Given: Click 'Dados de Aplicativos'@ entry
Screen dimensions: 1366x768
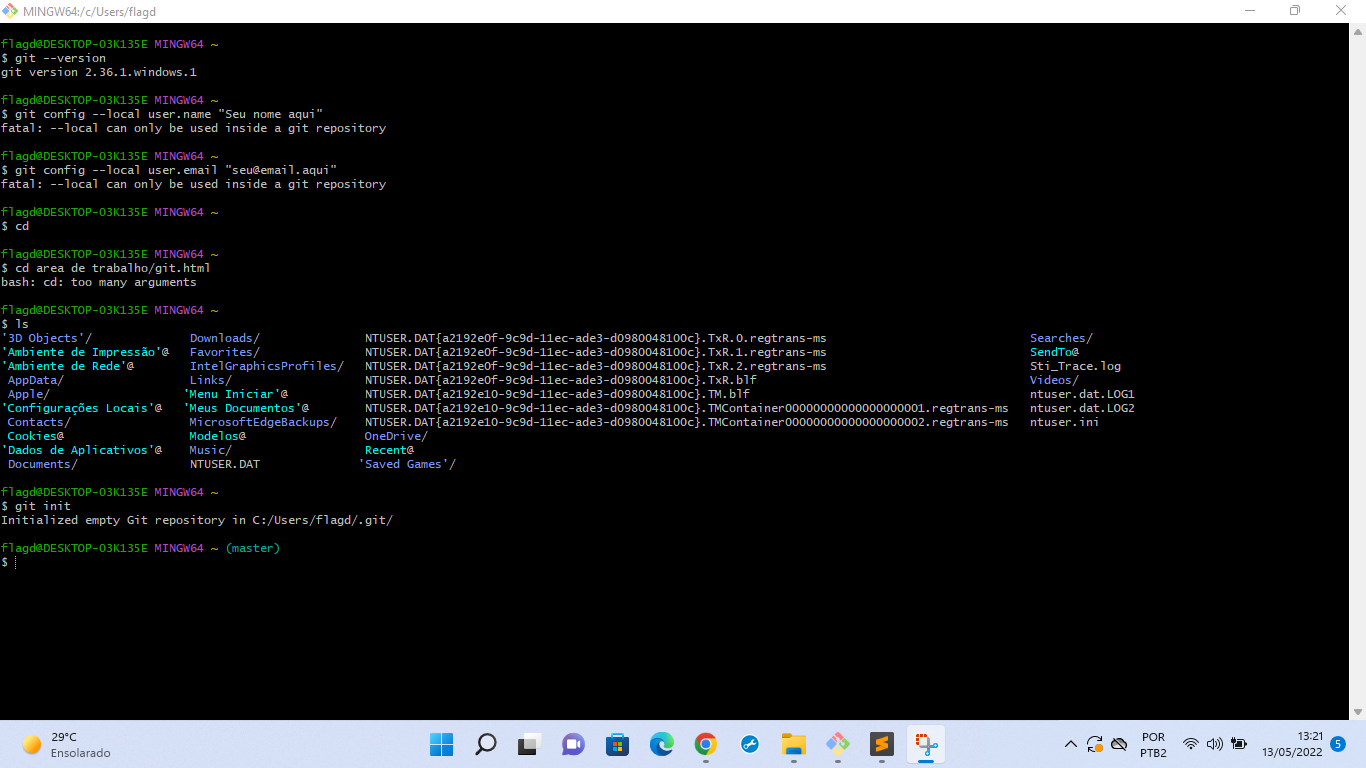Looking at the screenshot, I should tap(82, 450).
